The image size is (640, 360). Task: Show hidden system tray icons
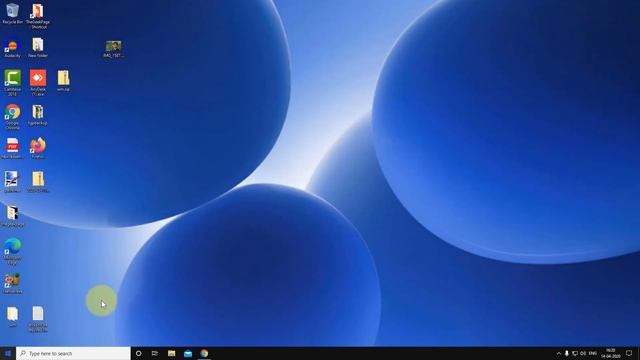tap(559, 353)
